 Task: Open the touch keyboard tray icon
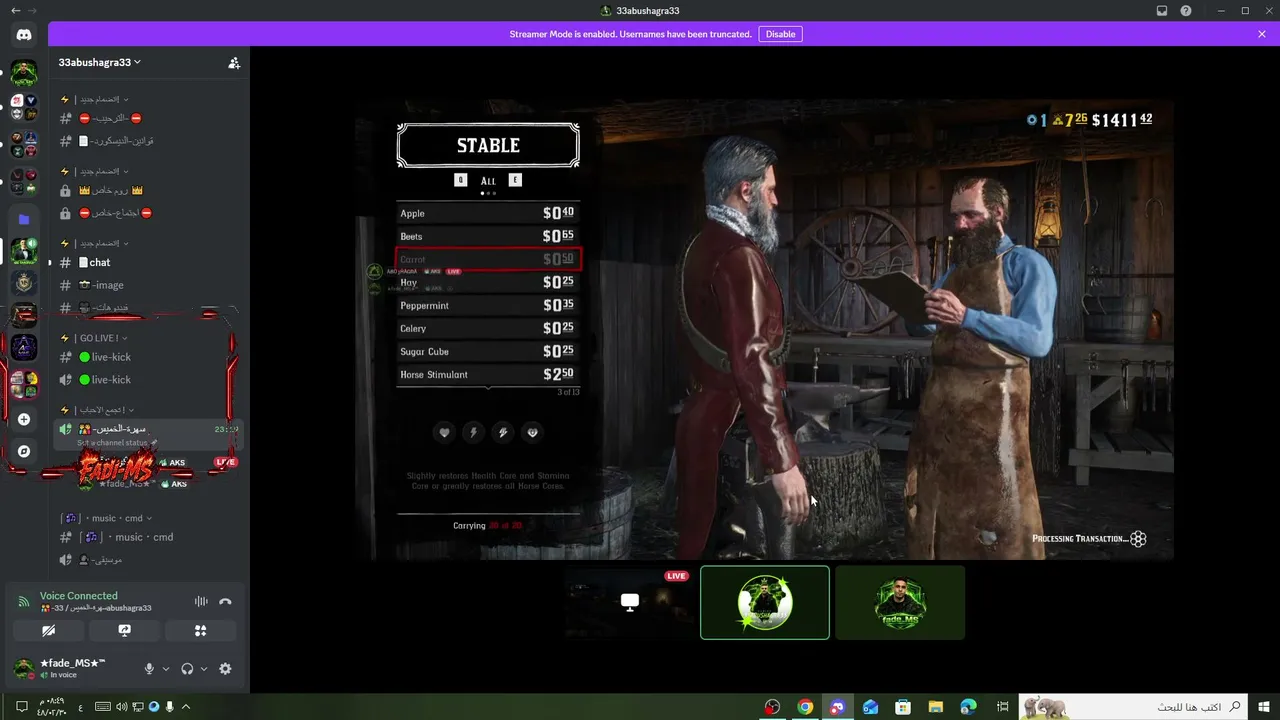coord(102,707)
